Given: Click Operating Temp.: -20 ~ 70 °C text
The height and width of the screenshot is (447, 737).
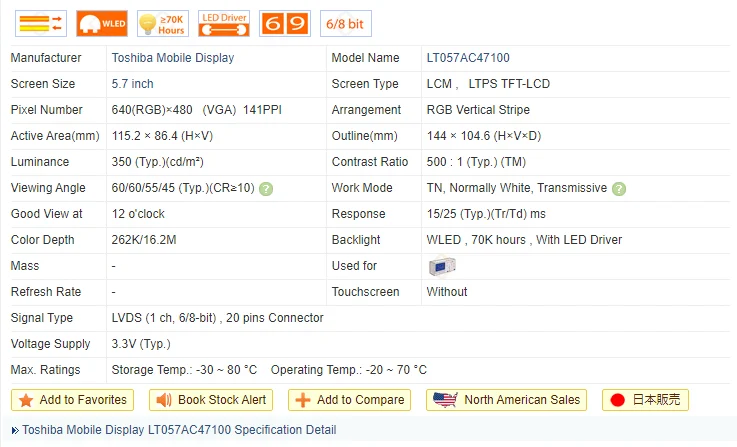Looking at the screenshot, I should (x=349, y=370).
